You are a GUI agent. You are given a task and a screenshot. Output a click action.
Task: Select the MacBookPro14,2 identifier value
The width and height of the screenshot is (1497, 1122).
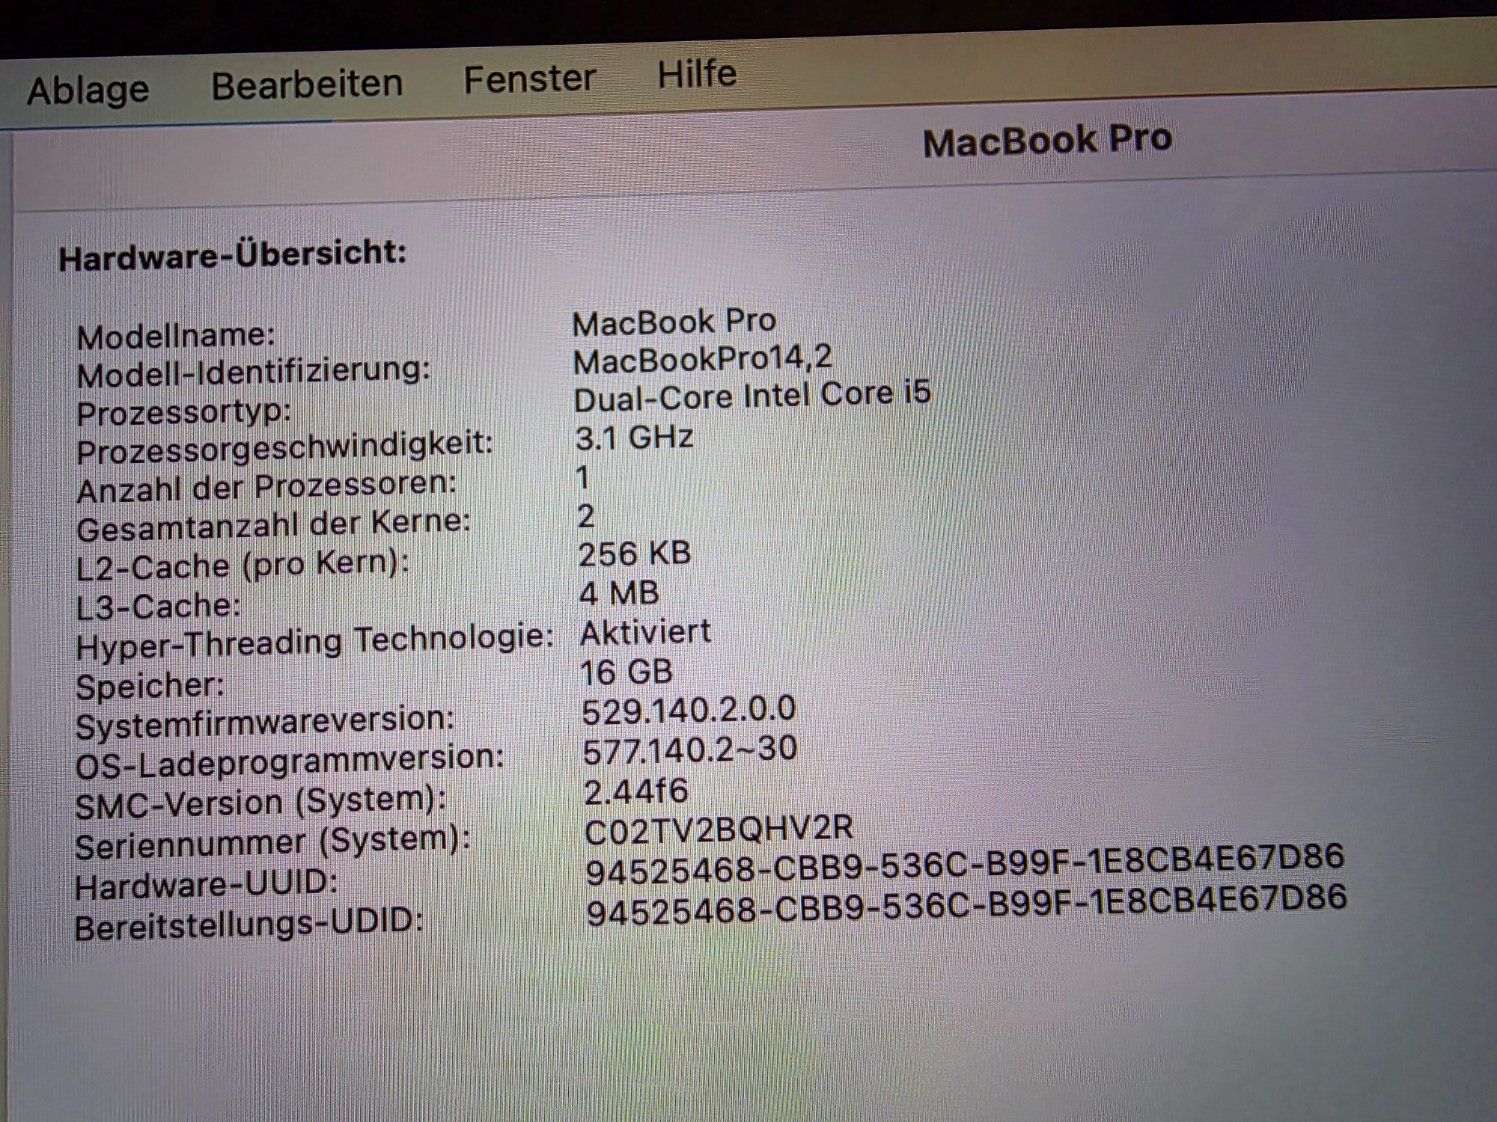(x=703, y=359)
